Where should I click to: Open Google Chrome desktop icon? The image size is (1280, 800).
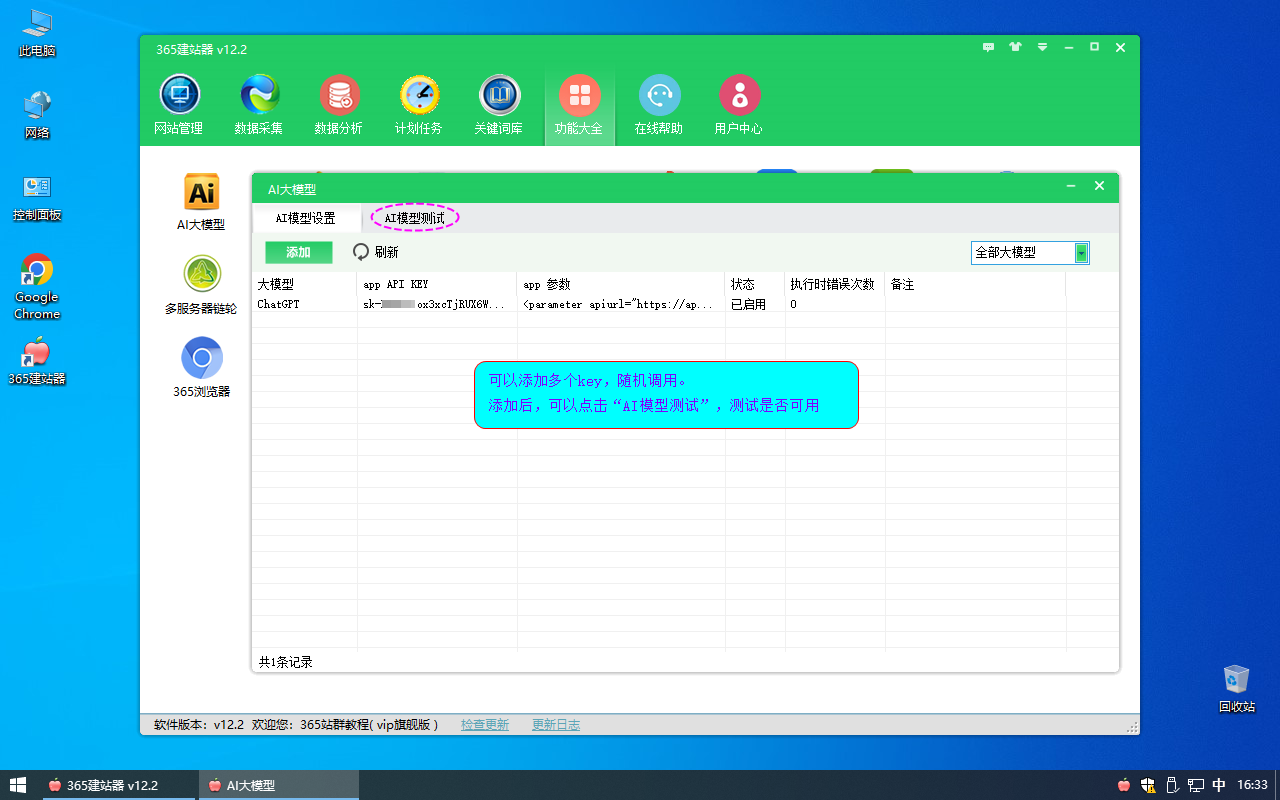37,287
